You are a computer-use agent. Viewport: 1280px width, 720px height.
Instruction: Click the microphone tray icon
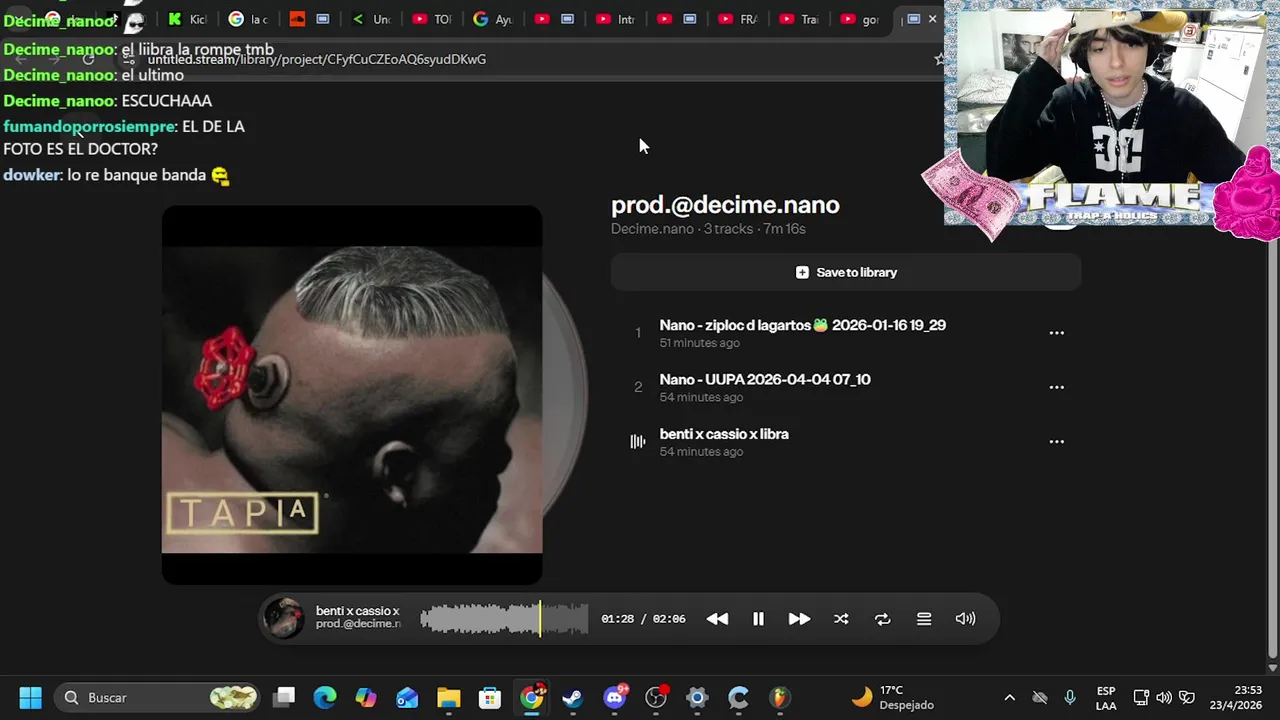click(1070, 697)
